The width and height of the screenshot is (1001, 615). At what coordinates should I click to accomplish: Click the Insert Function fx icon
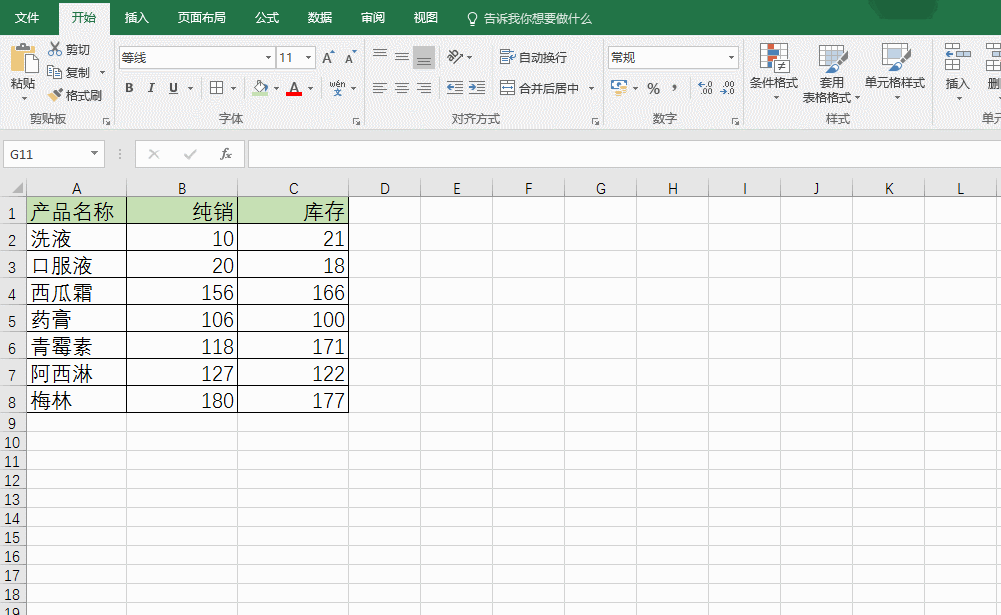pyautogui.click(x=225, y=155)
